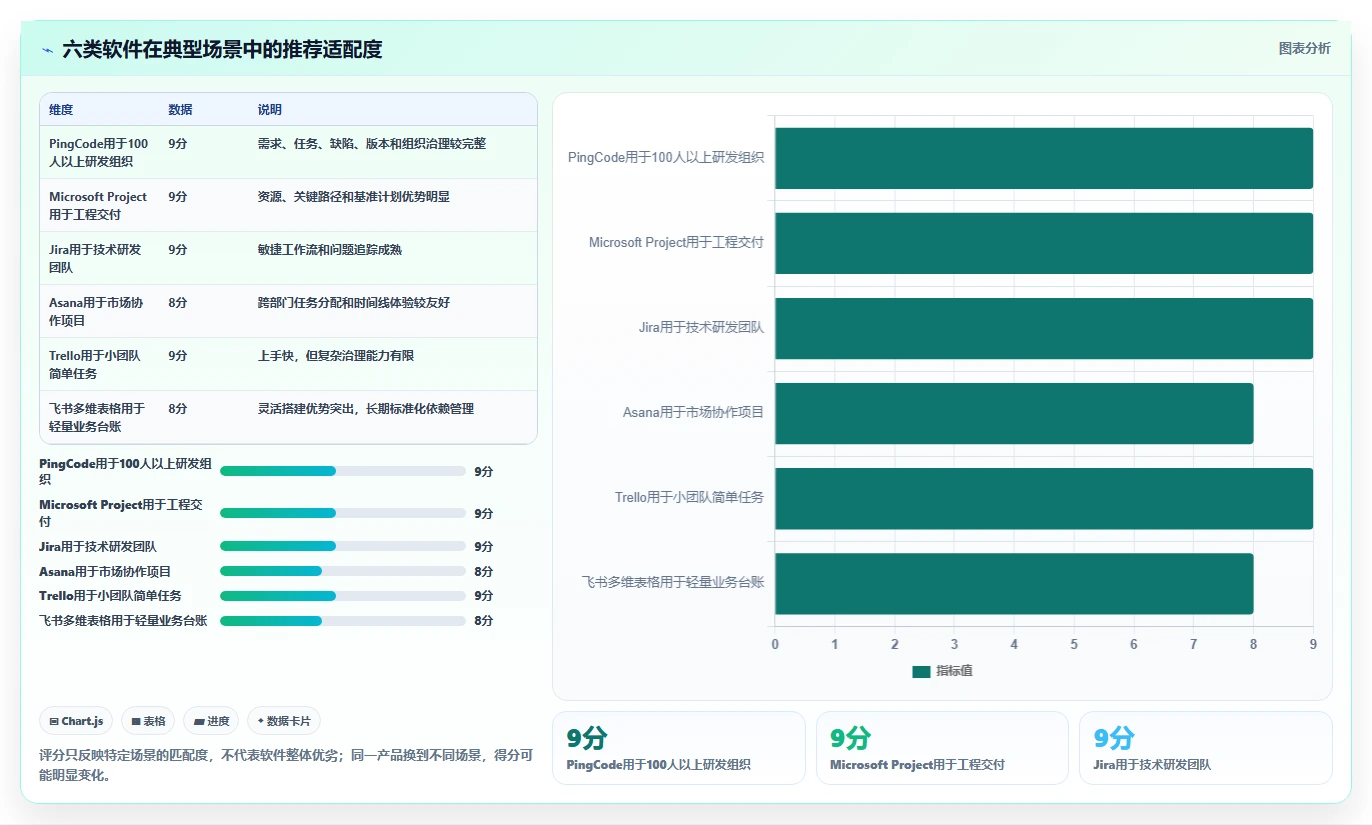Click the lightning icon beside the title
Image resolution: width=1372 pixels, height=825 pixels.
[48, 50]
